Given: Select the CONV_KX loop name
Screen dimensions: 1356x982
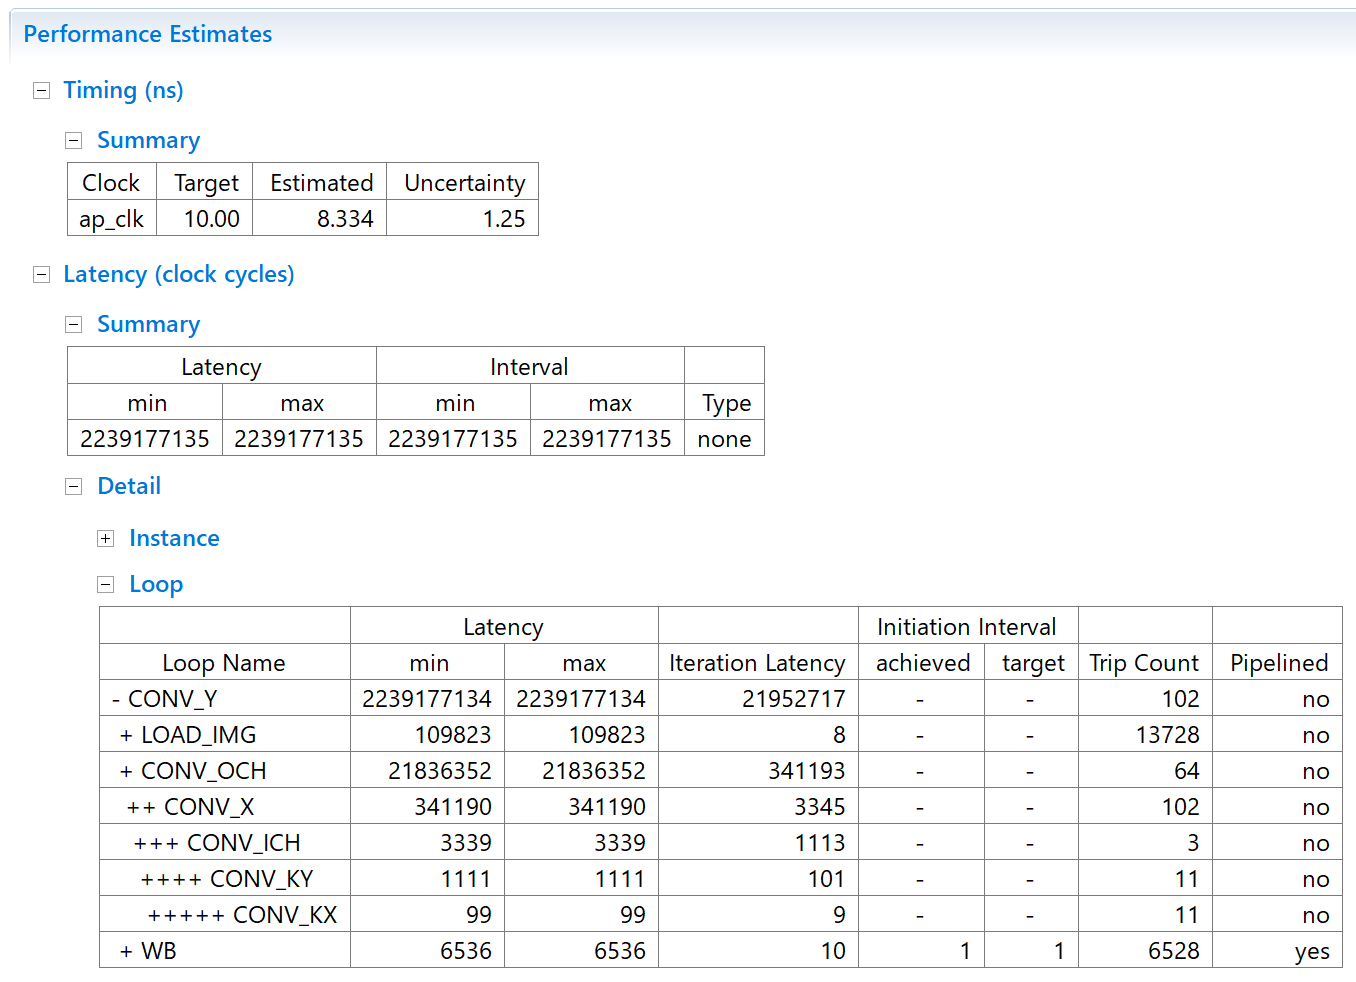Looking at the screenshot, I should [225, 914].
